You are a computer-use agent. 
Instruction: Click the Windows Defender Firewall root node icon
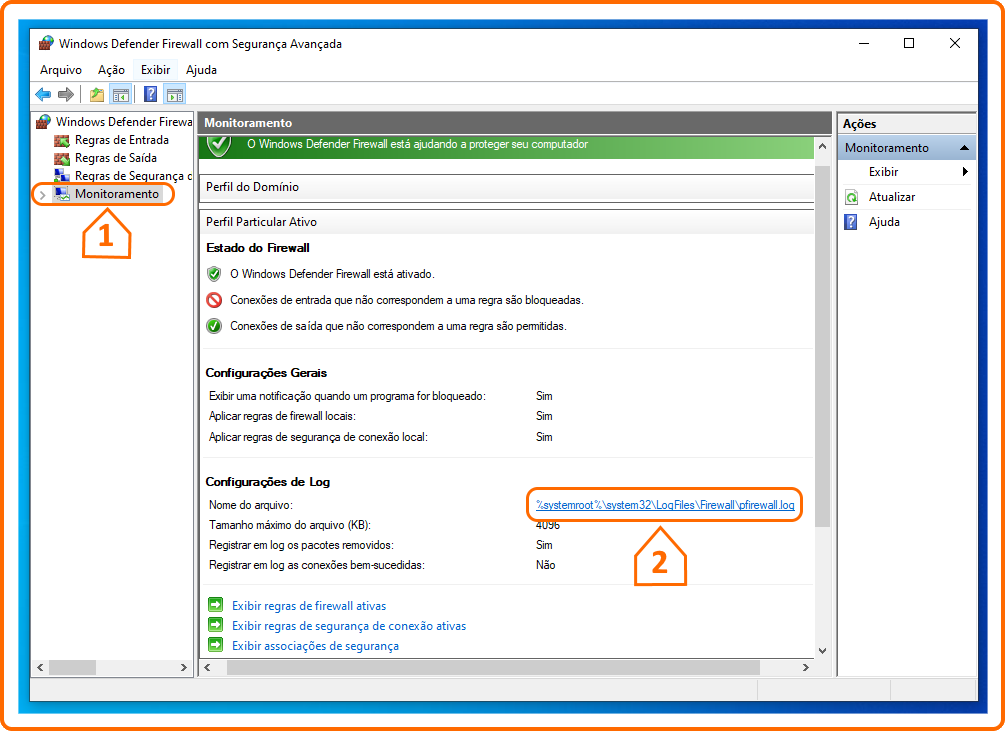coord(43,122)
